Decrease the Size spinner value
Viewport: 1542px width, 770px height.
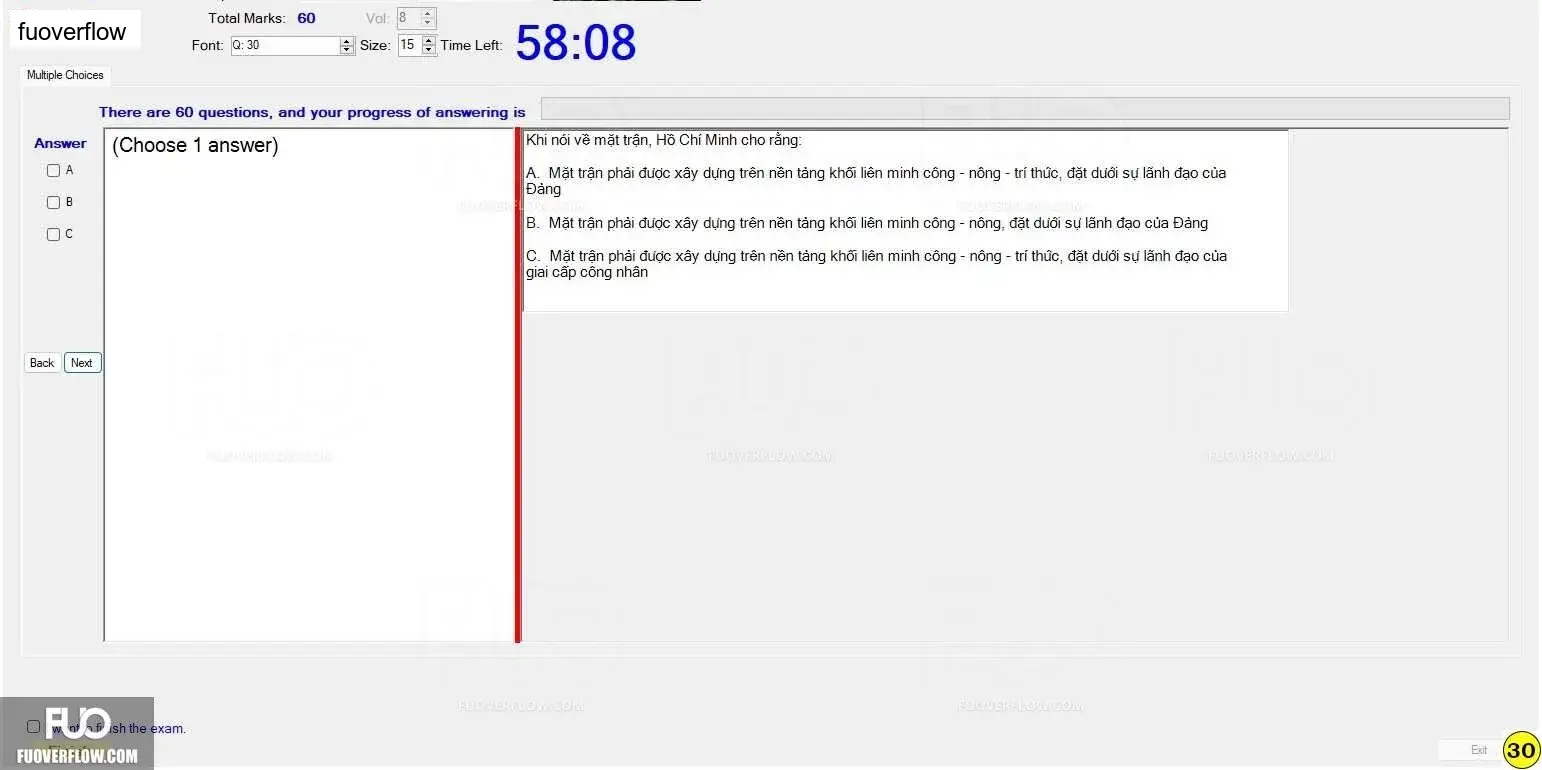click(x=429, y=50)
